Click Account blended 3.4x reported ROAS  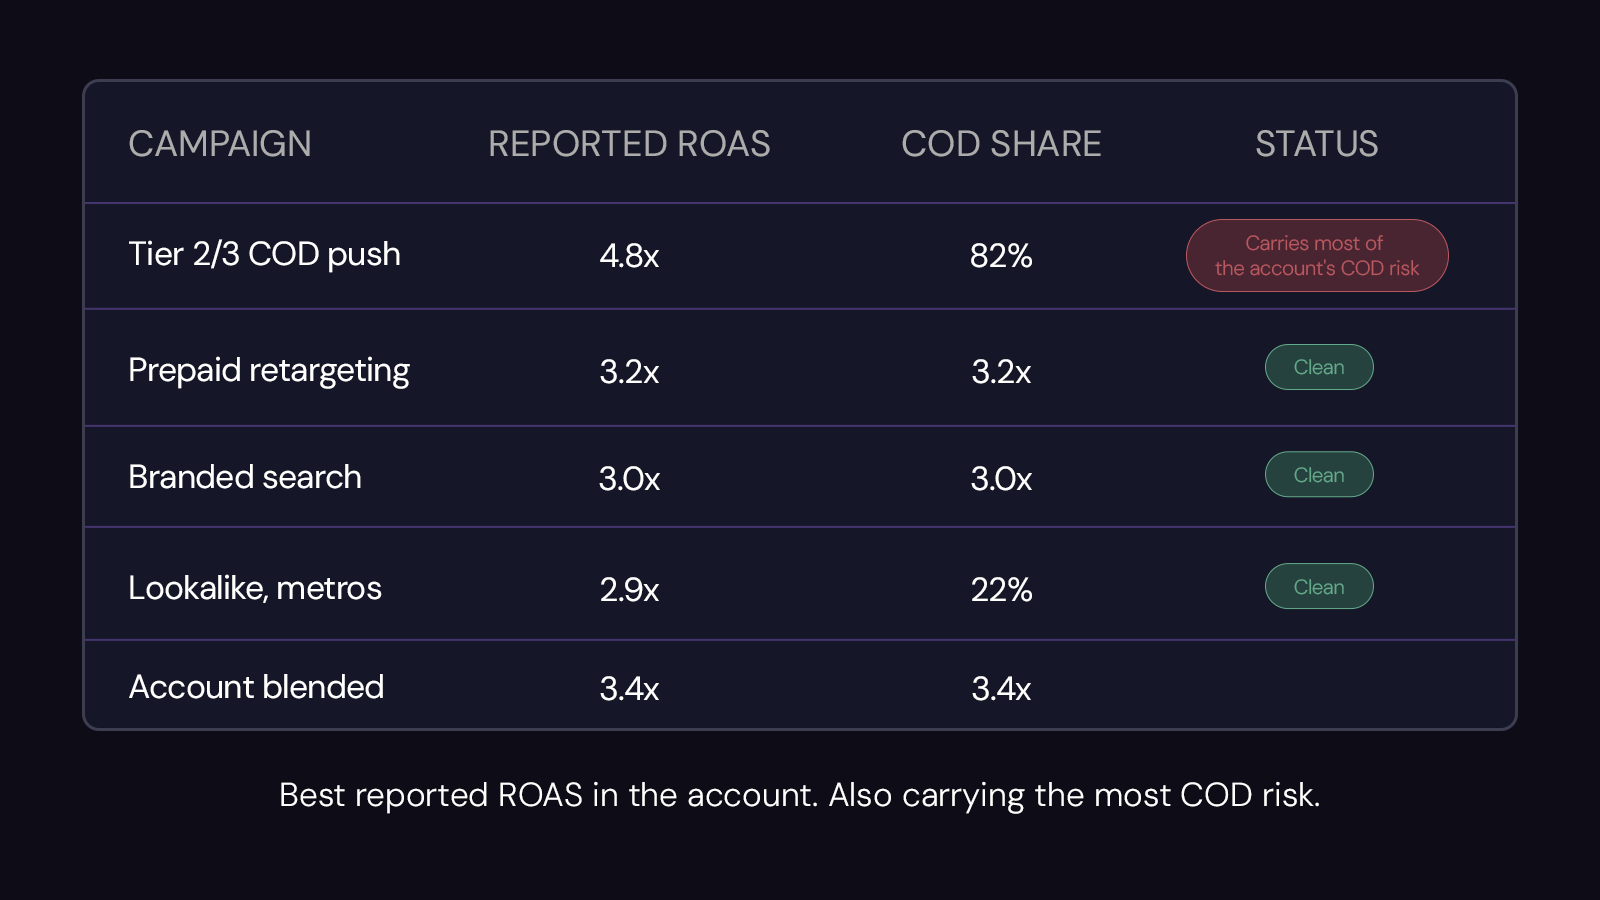(x=629, y=688)
